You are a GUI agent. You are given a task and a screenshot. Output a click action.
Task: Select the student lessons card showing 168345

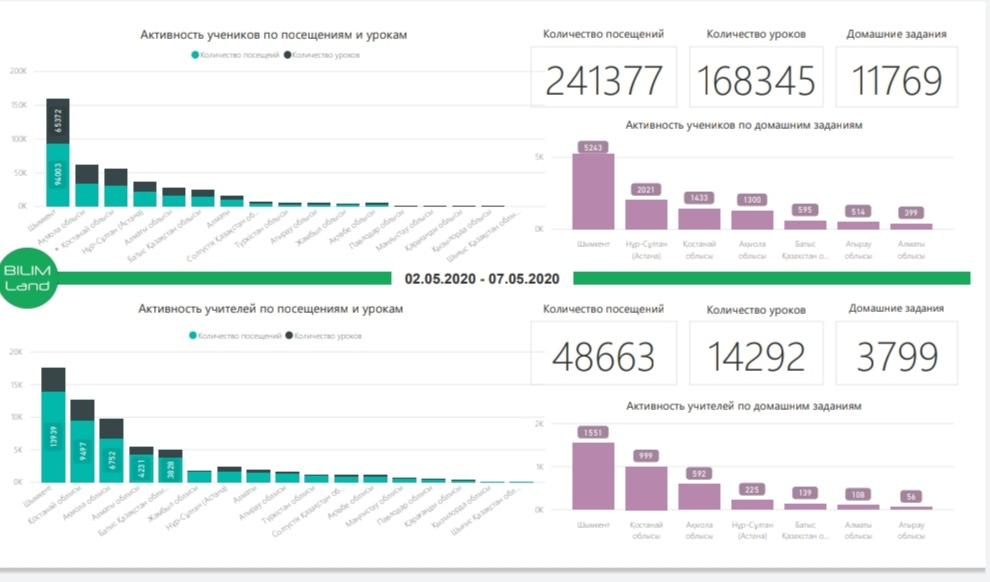point(756,78)
